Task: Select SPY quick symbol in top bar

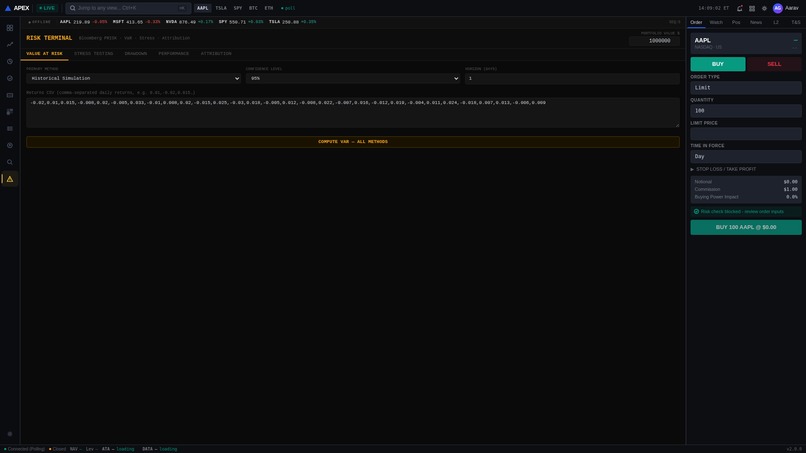Action: pyautogui.click(x=237, y=8)
